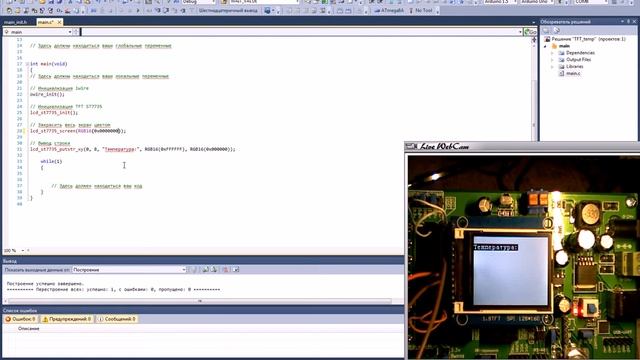Clear all output with red icon
640x360 pixels.
tap(225, 270)
